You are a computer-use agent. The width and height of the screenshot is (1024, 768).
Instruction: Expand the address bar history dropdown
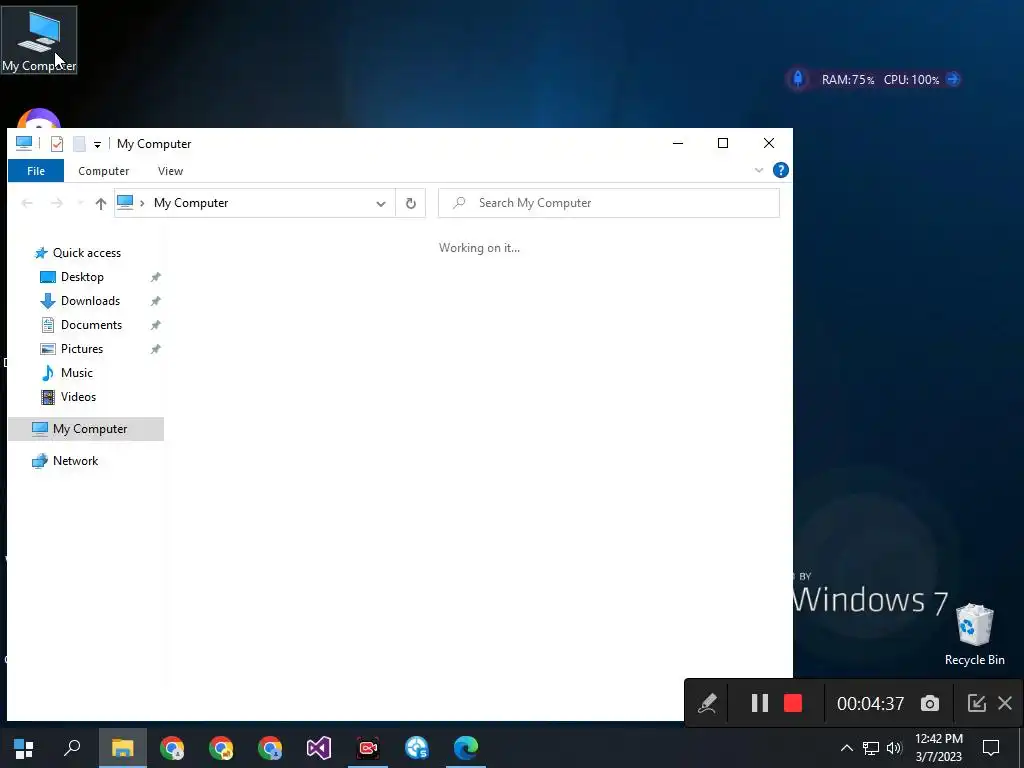[x=381, y=203]
